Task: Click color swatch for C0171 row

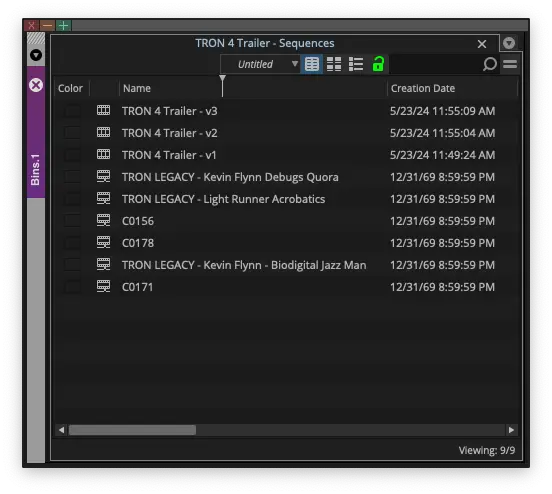Action: coord(72,287)
